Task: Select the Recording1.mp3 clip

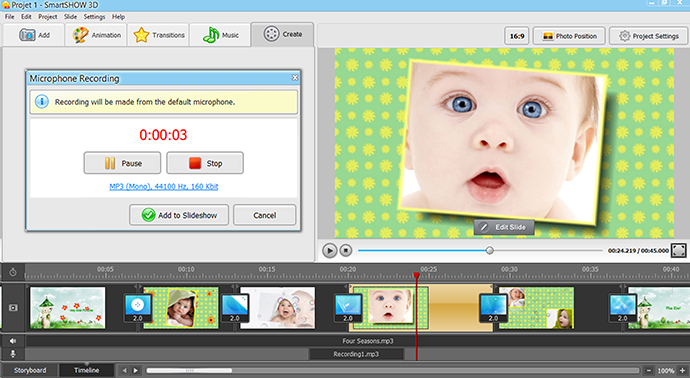Action: coord(356,354)
